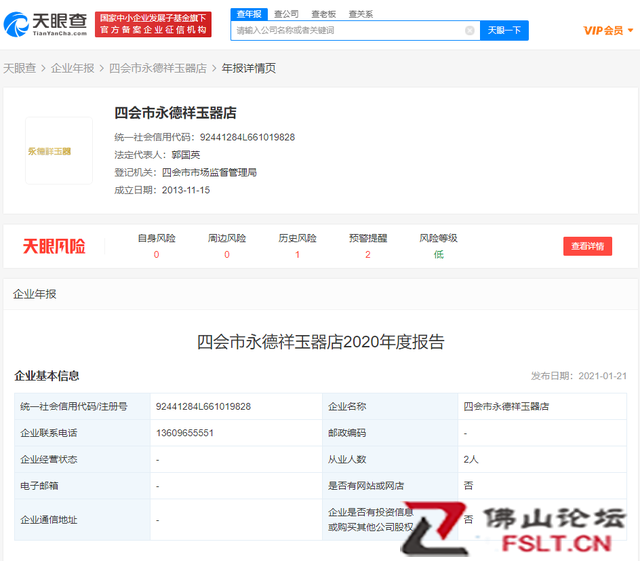
Task: Clear the search box with the X icon
Action: [x=470, y=31]
